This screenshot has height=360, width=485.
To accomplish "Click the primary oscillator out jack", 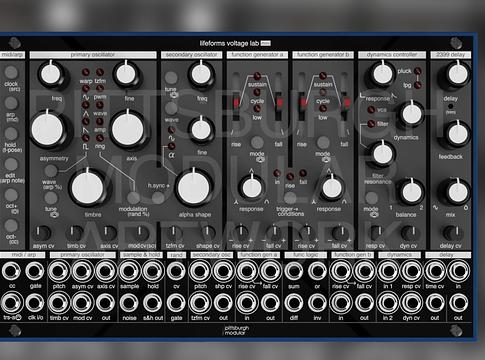I will [x=106, y=303].
